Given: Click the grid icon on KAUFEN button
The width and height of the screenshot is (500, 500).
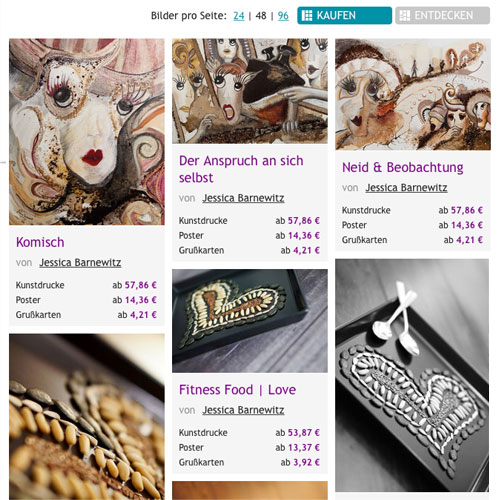Looking at the screenshot, I should tap(307, 15).
